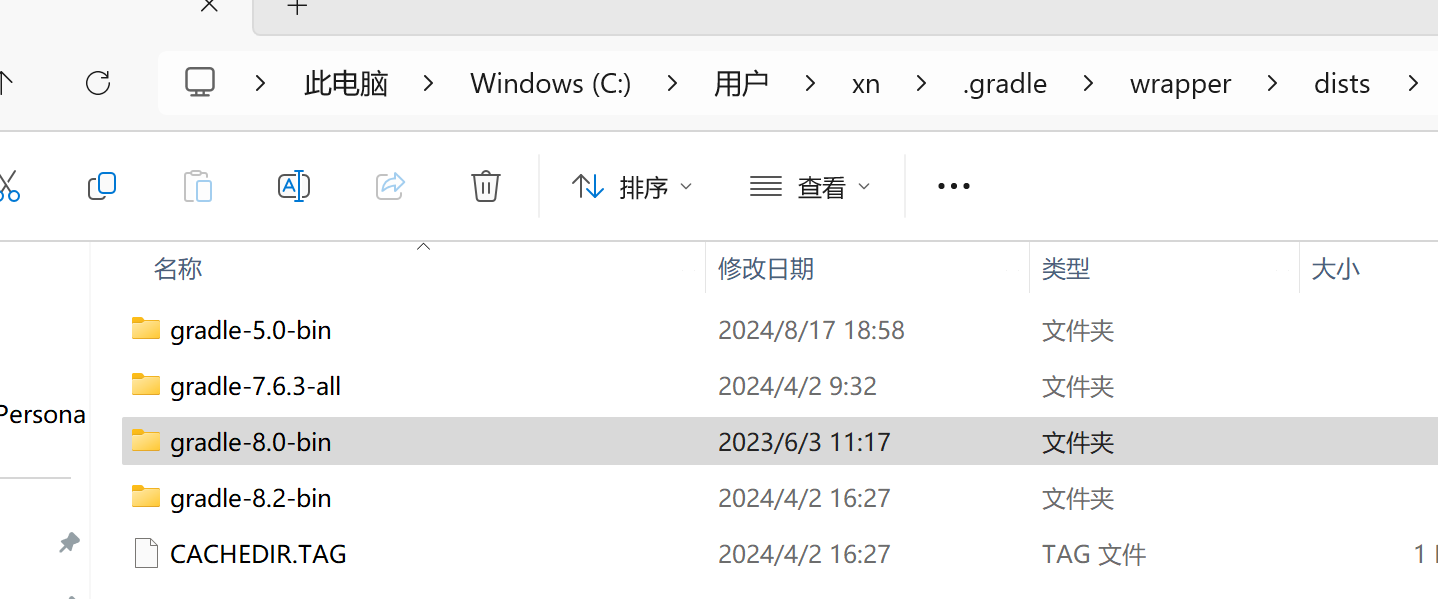Click the Rename icon in toolbar
This screenshot has height=599, width=1438.
[x=294, y=186]
